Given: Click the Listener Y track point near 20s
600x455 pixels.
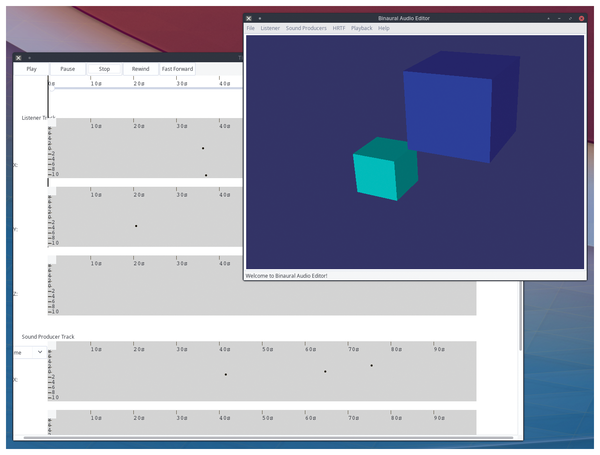Looking at the screenshot, I should (136, 226).
